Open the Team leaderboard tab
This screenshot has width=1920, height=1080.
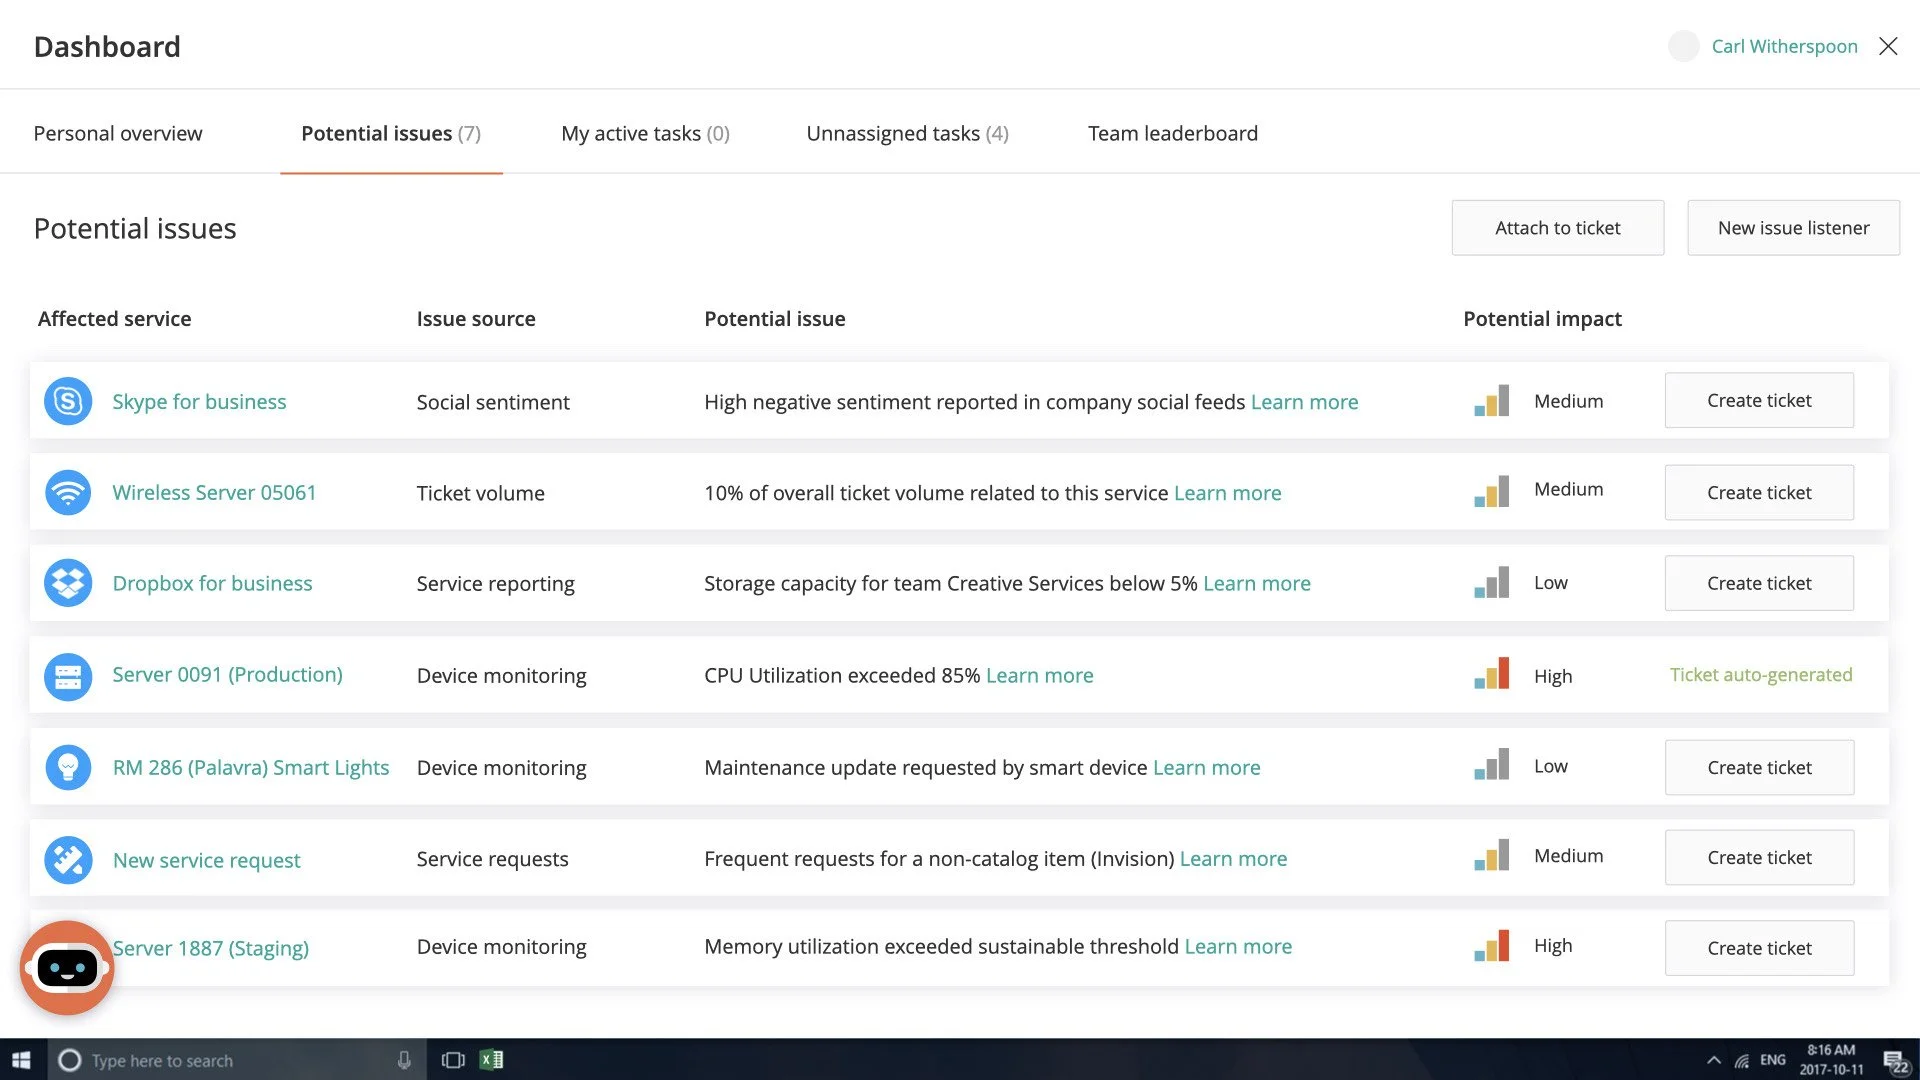pyautogui.click(x=1172, y=133)
